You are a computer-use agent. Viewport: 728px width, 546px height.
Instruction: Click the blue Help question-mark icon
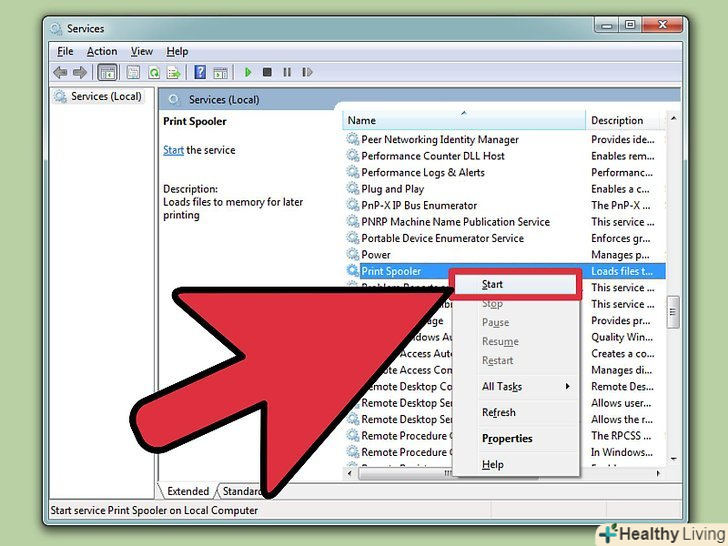tap(200, 72)
